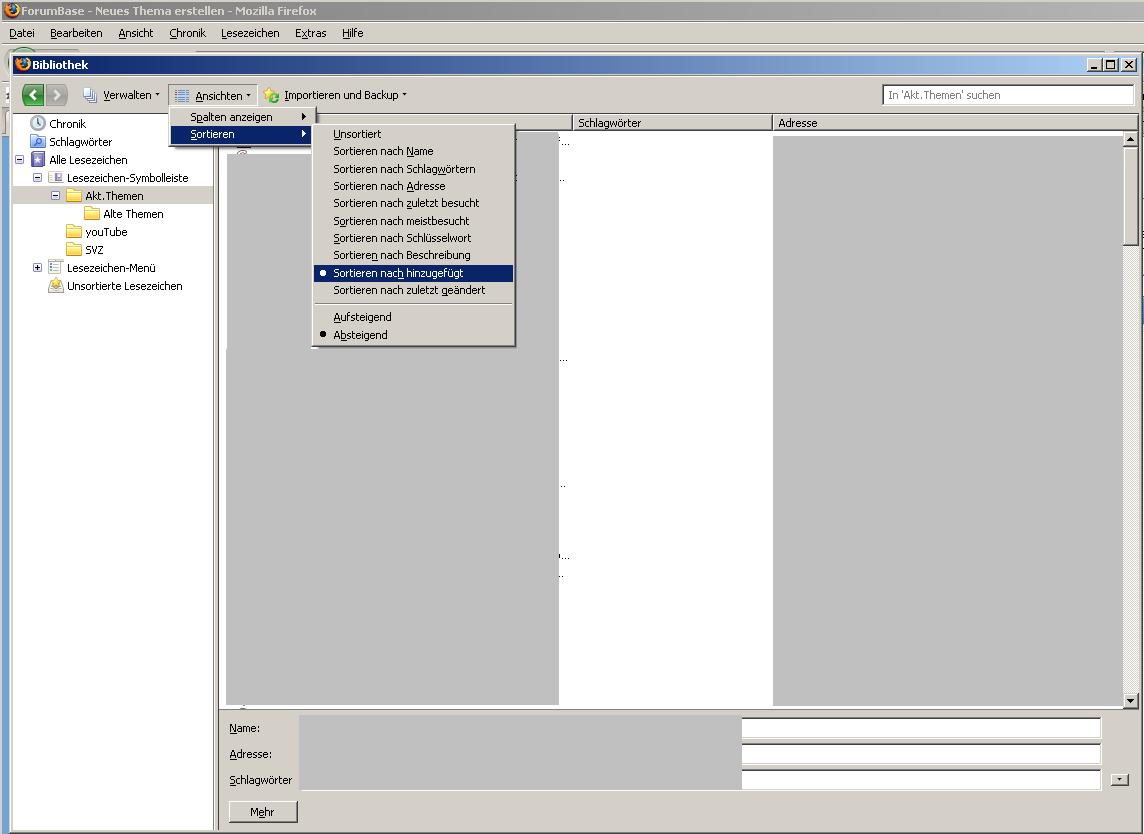Click the bookmark list scrollbar thumb
The width and height of the screenshot is (1144, 834).
(1130, 197)
